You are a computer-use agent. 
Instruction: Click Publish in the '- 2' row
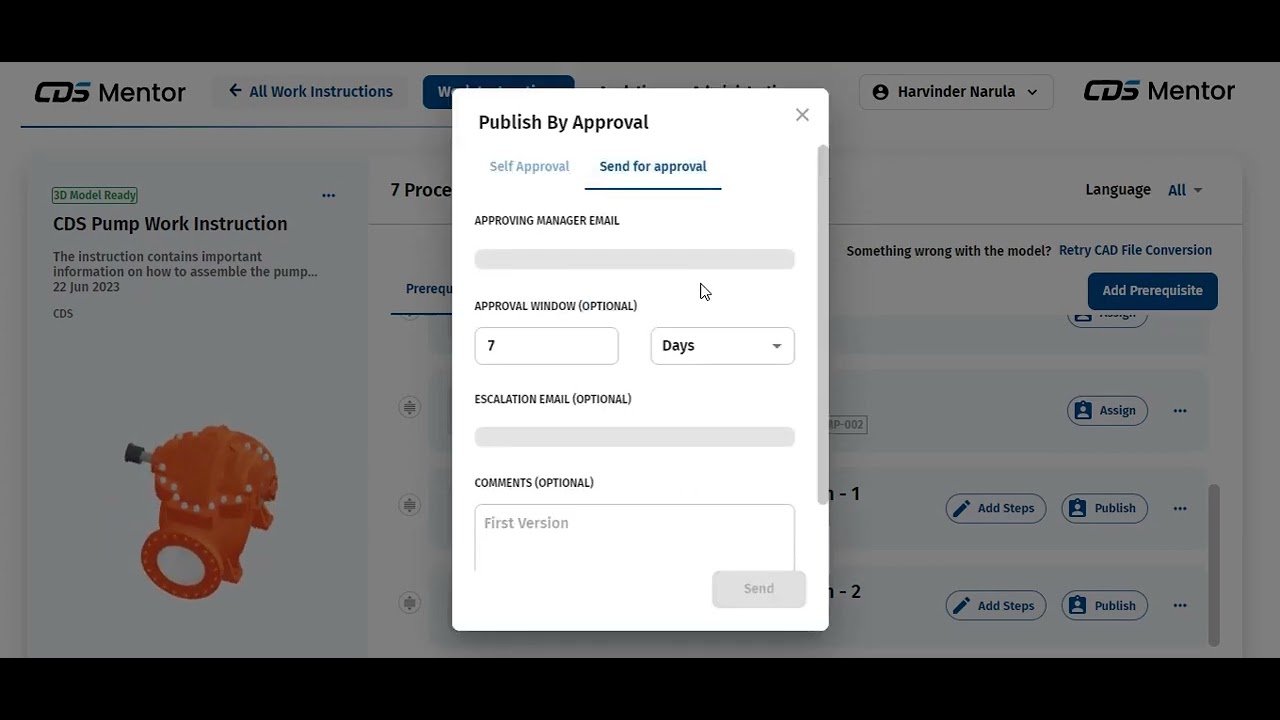click(1105, 606)
